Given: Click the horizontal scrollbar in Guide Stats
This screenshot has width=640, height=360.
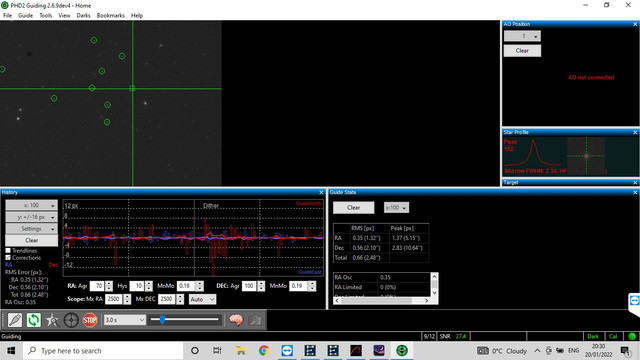Looking at the screenshot, I should coord(381,301).
